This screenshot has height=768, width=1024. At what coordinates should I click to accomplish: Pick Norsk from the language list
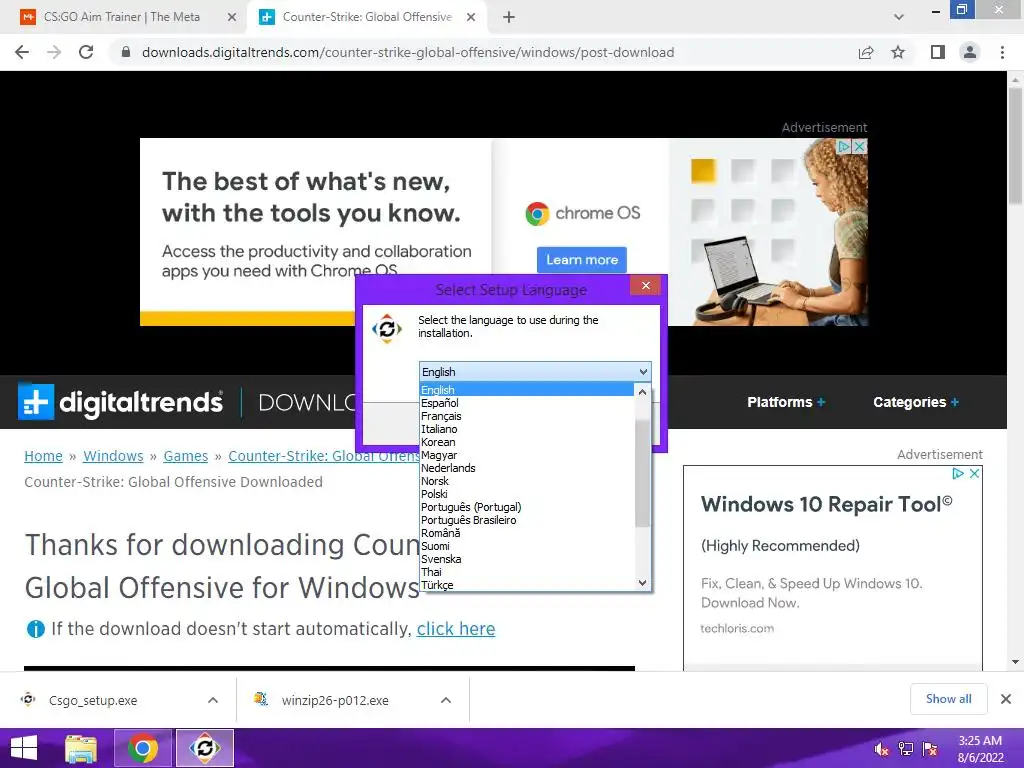pyautogui.click(x=526, y=481)
